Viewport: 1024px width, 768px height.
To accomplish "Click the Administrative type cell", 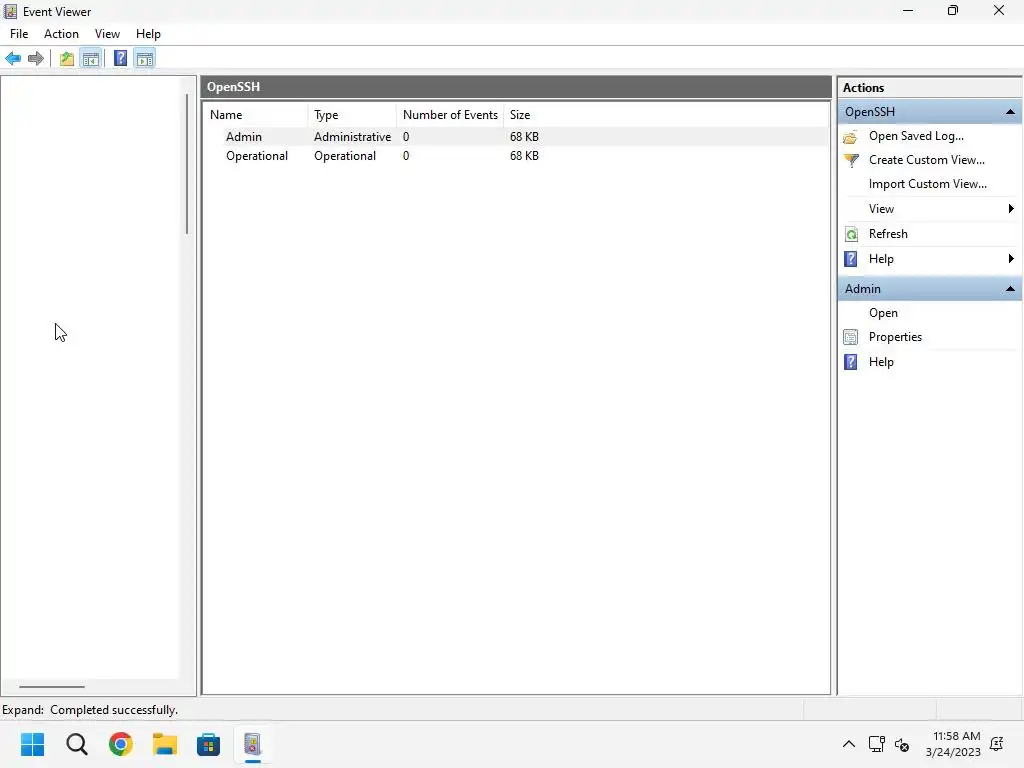I will point(352,136).
